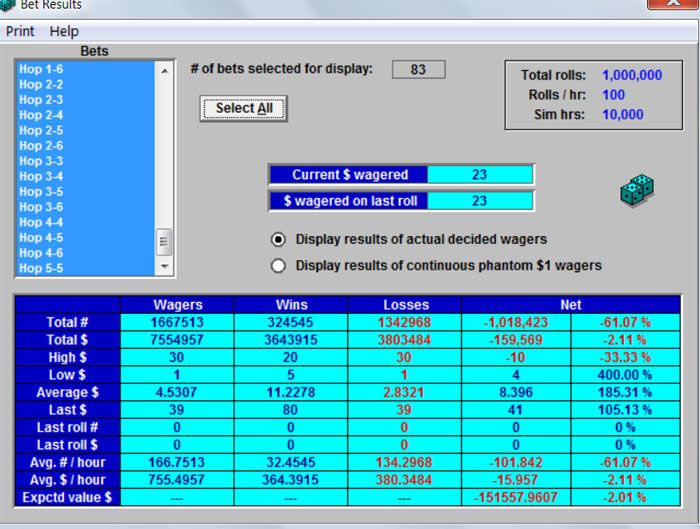Click Avg. $ / hour wagers cell 755.4957
700x529 pixels.
[x=177, y=480]
